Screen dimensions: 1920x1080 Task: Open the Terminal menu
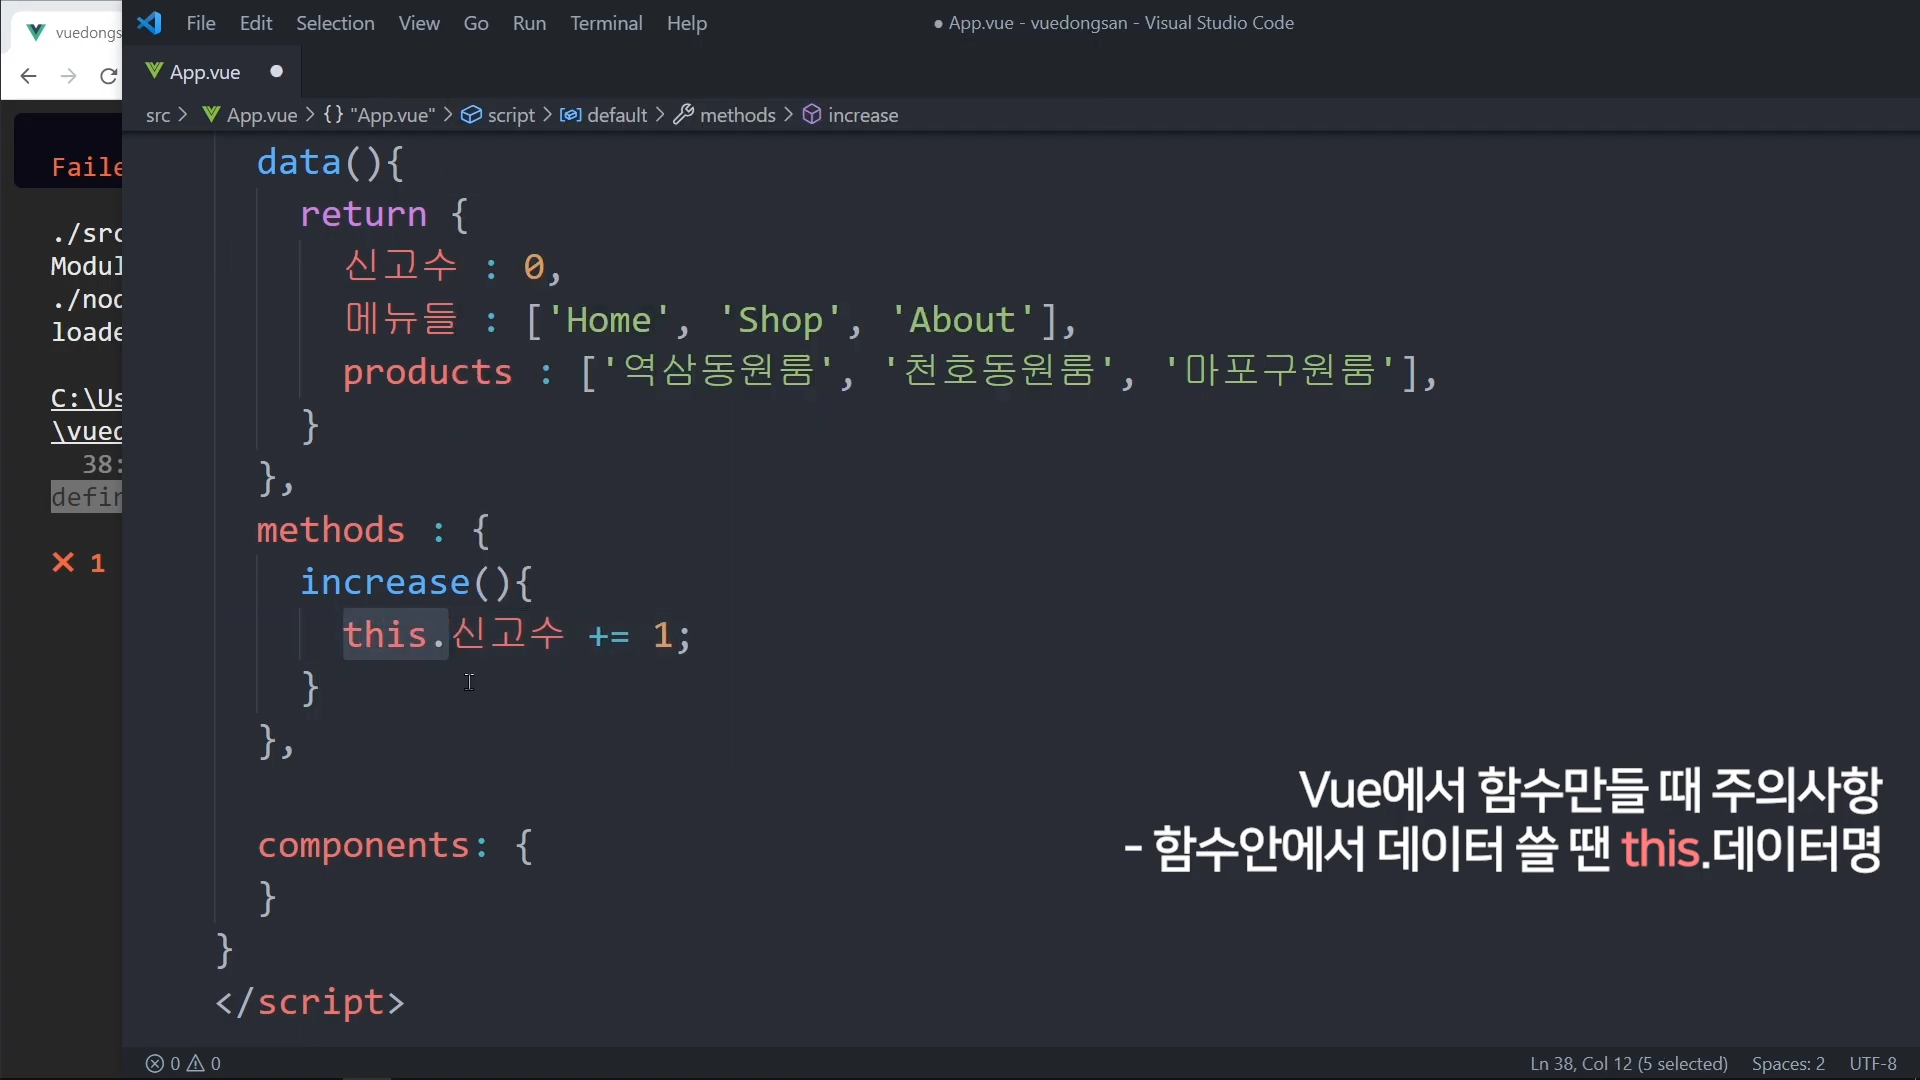click(606, 23)
